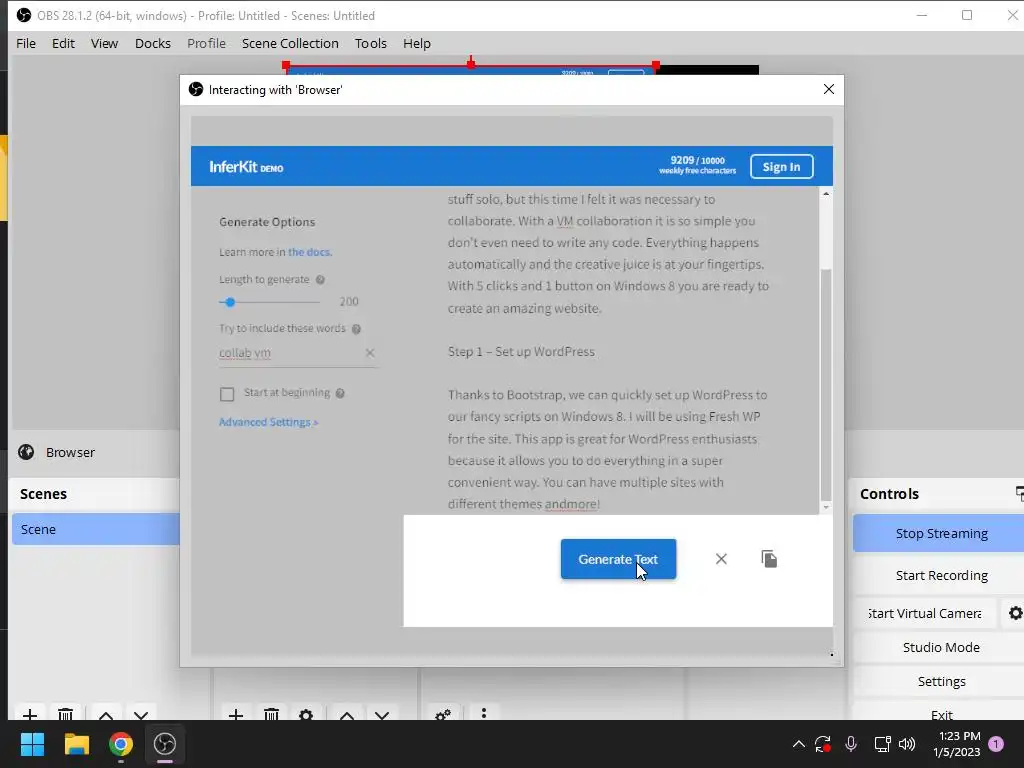Open 'the docs' link
The image size is (1024, 768).
[310, 252]
